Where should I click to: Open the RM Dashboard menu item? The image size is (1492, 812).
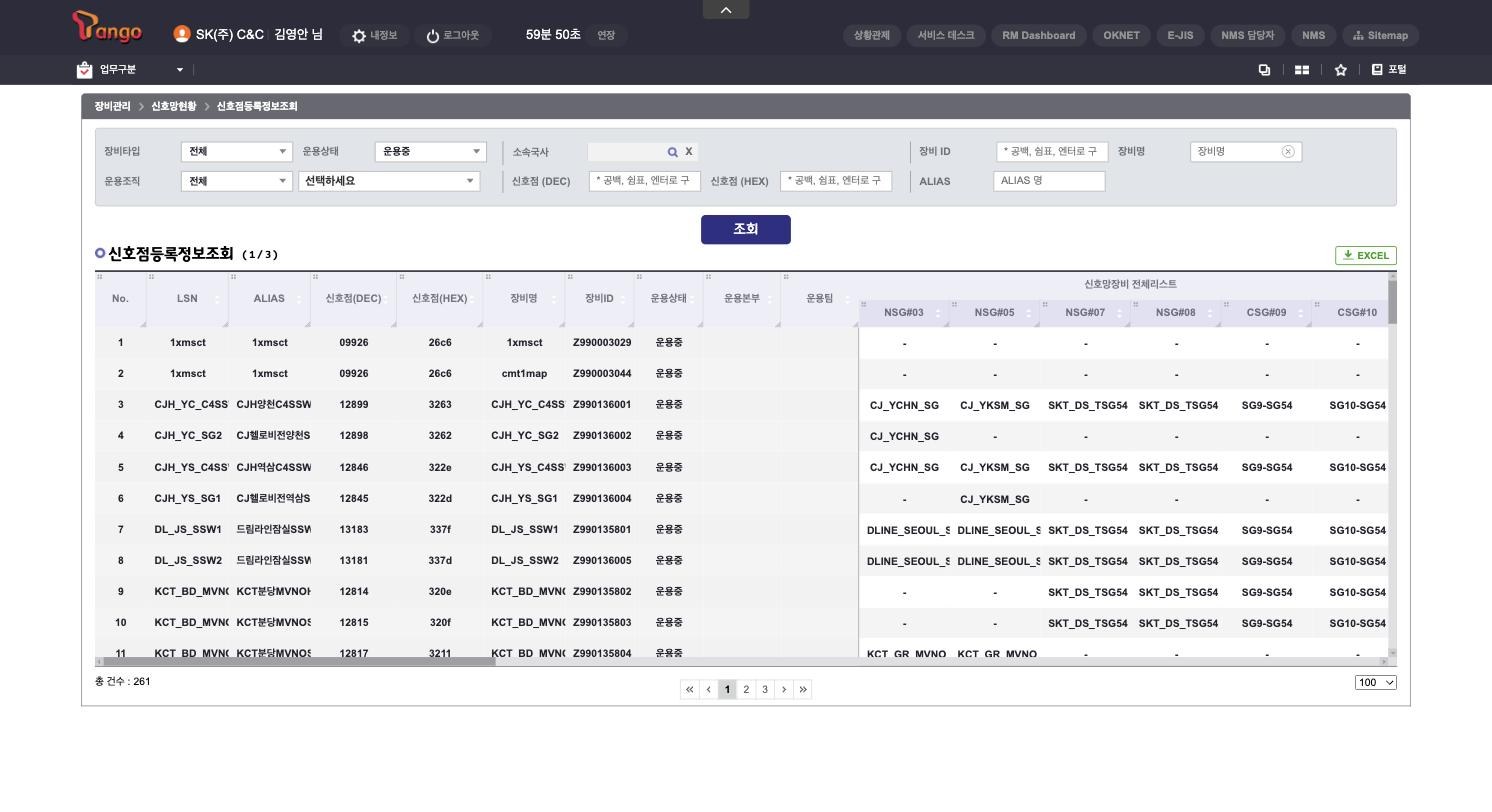tap(1039, 35)
